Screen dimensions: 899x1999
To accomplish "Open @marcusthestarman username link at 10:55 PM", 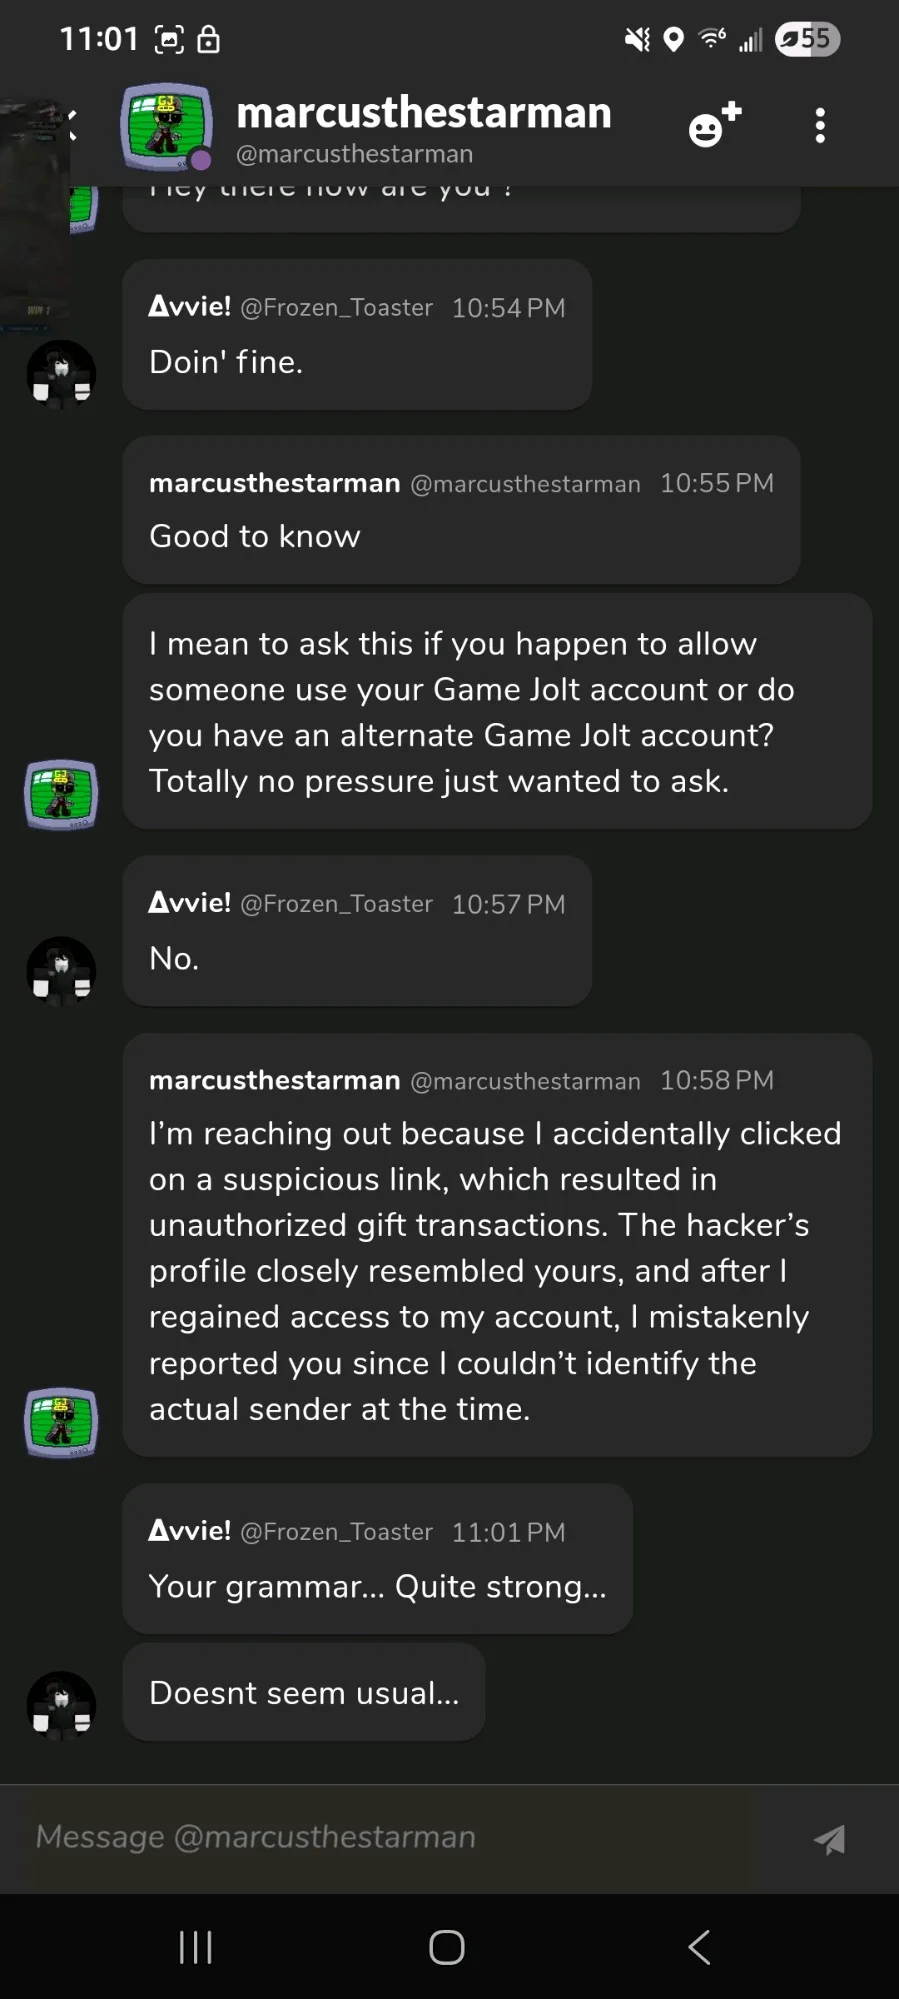I will [525, 484].
